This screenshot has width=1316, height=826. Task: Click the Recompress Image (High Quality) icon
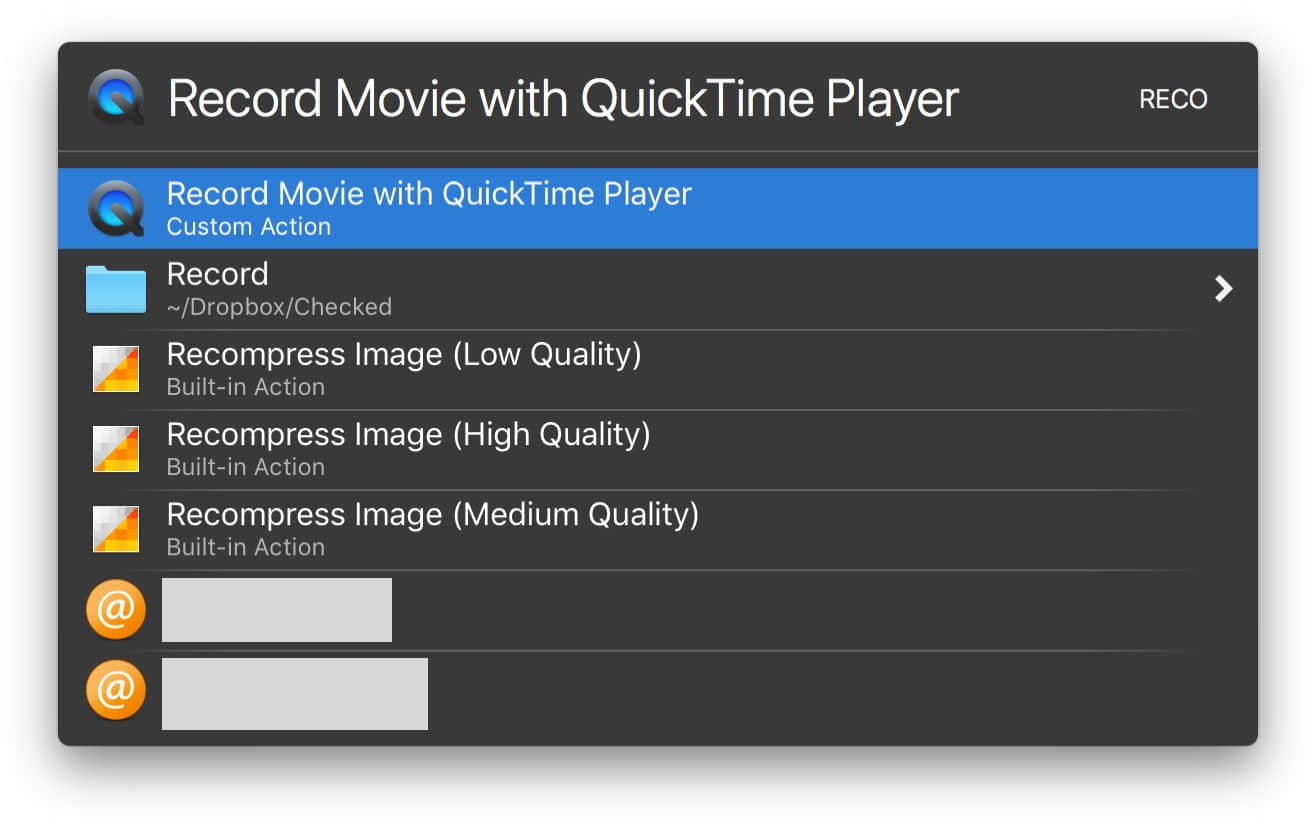pos(116,449)
